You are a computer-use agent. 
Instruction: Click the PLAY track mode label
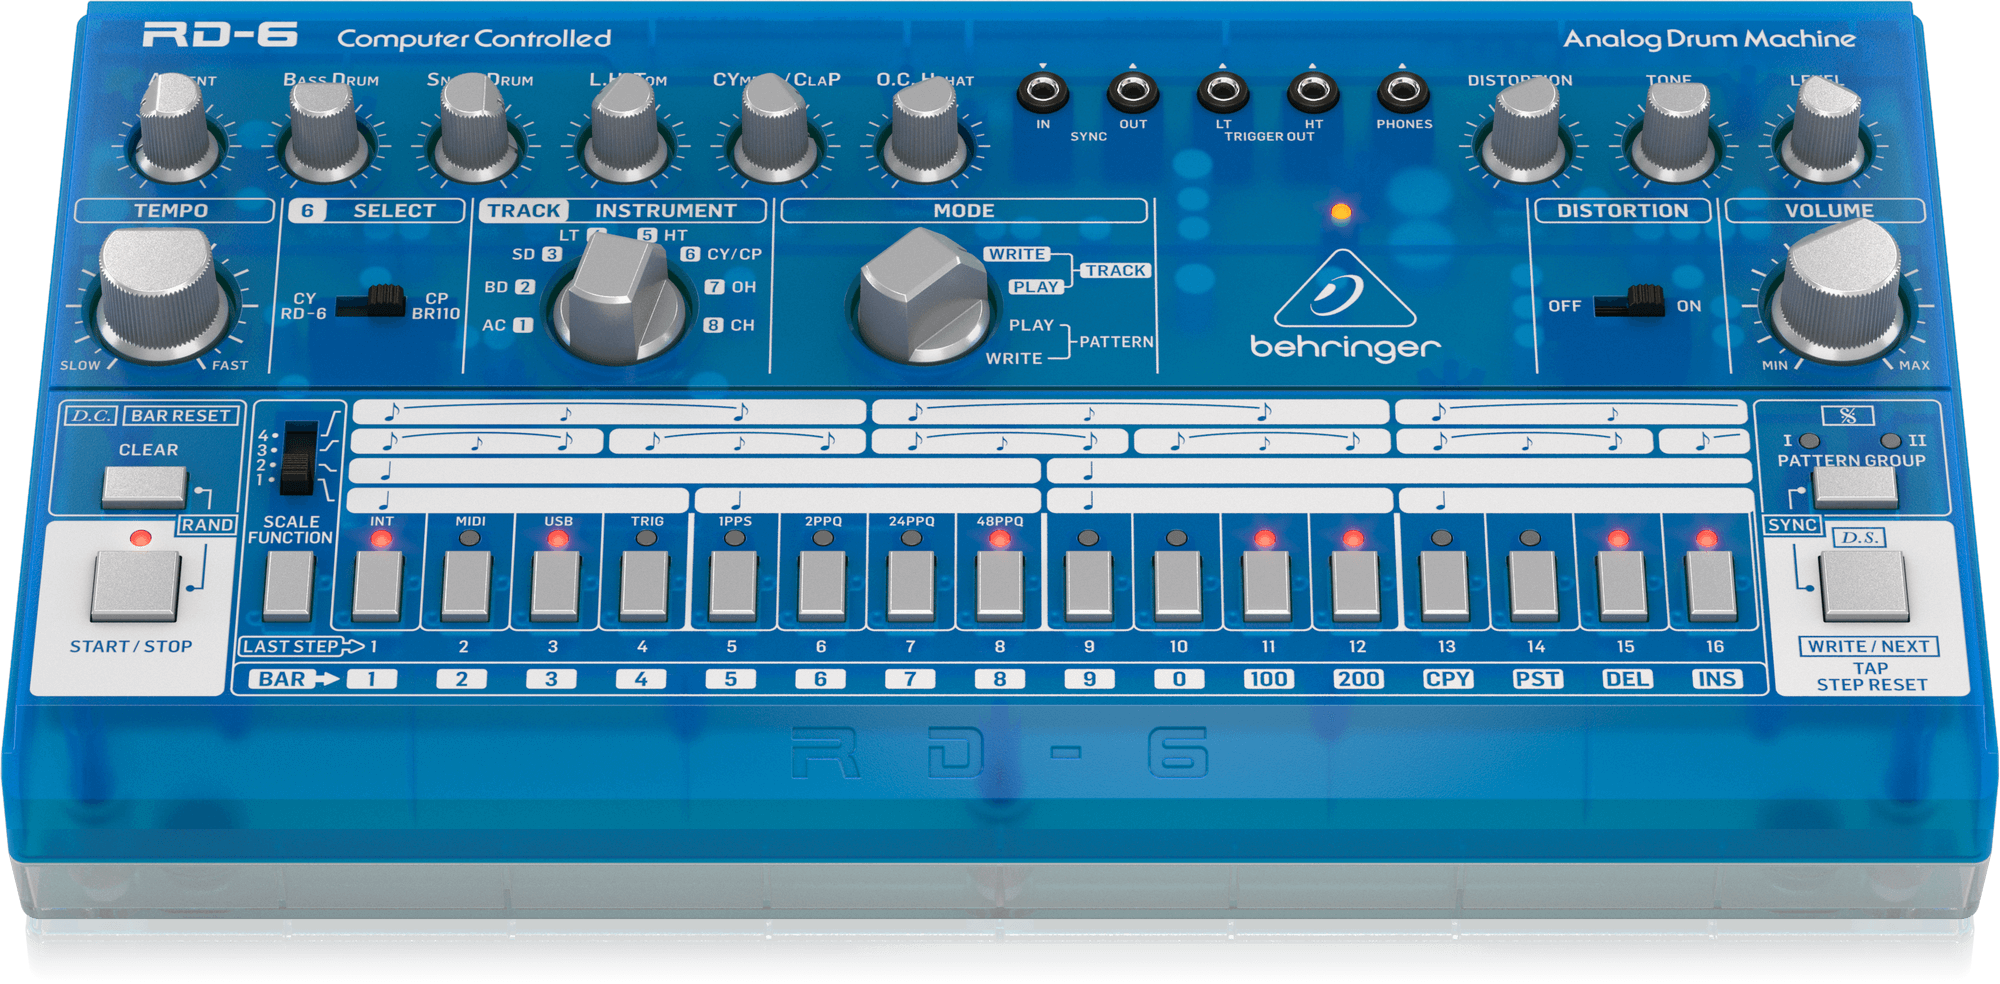tap(1034, 287)
